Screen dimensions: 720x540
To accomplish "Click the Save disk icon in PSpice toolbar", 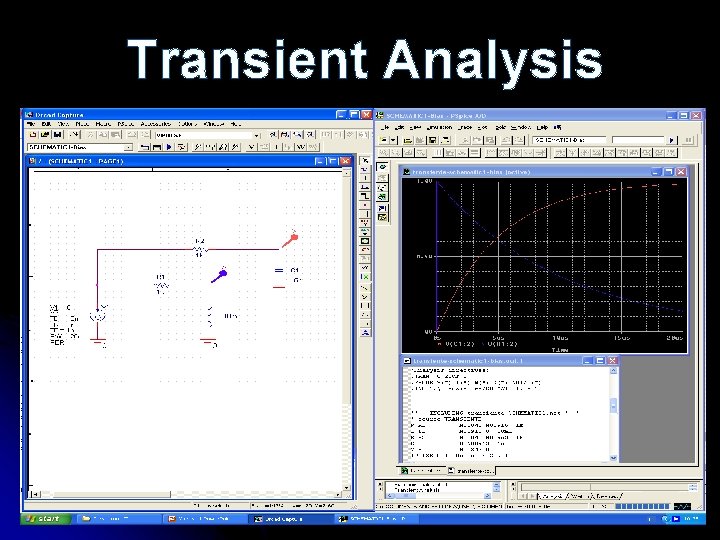I will [432, 140].
